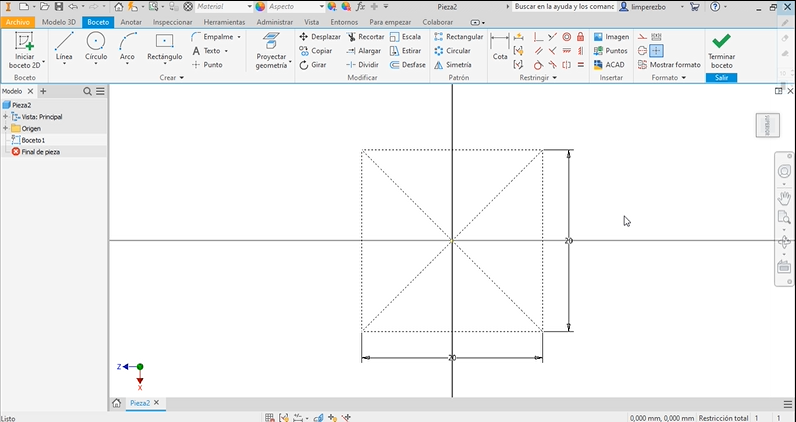Open the fx parameters icon
The width and height of the screenshot is (796, 422).
click(x=361, y=7)
